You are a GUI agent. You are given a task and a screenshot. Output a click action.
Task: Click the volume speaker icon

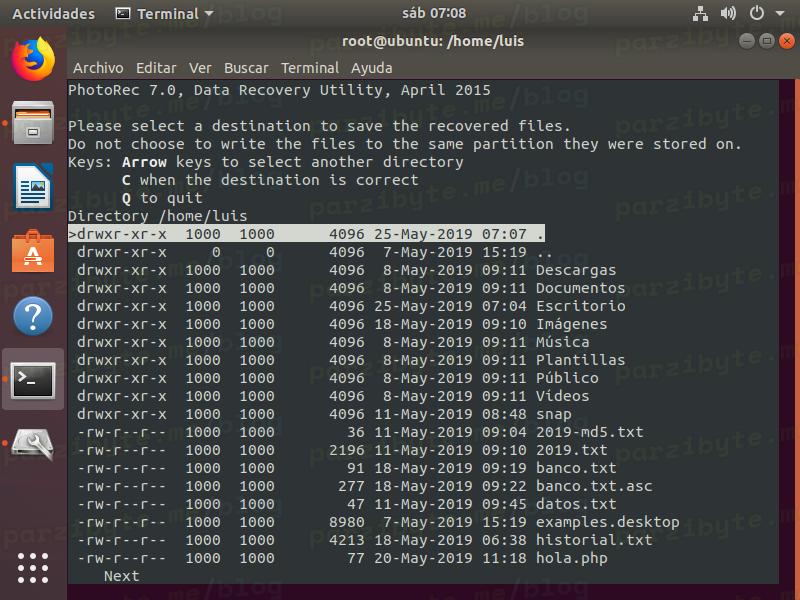pos(728,13)
